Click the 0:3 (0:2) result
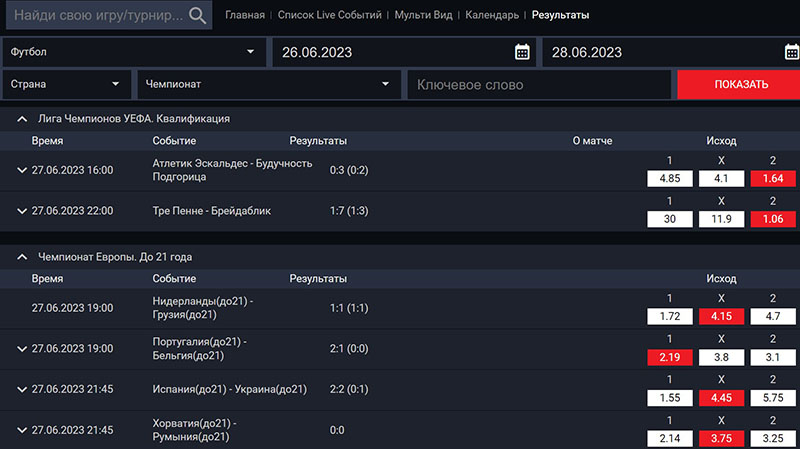Image resolution: width=800 pixels, height=449 pixels. [x=349, y=170]
